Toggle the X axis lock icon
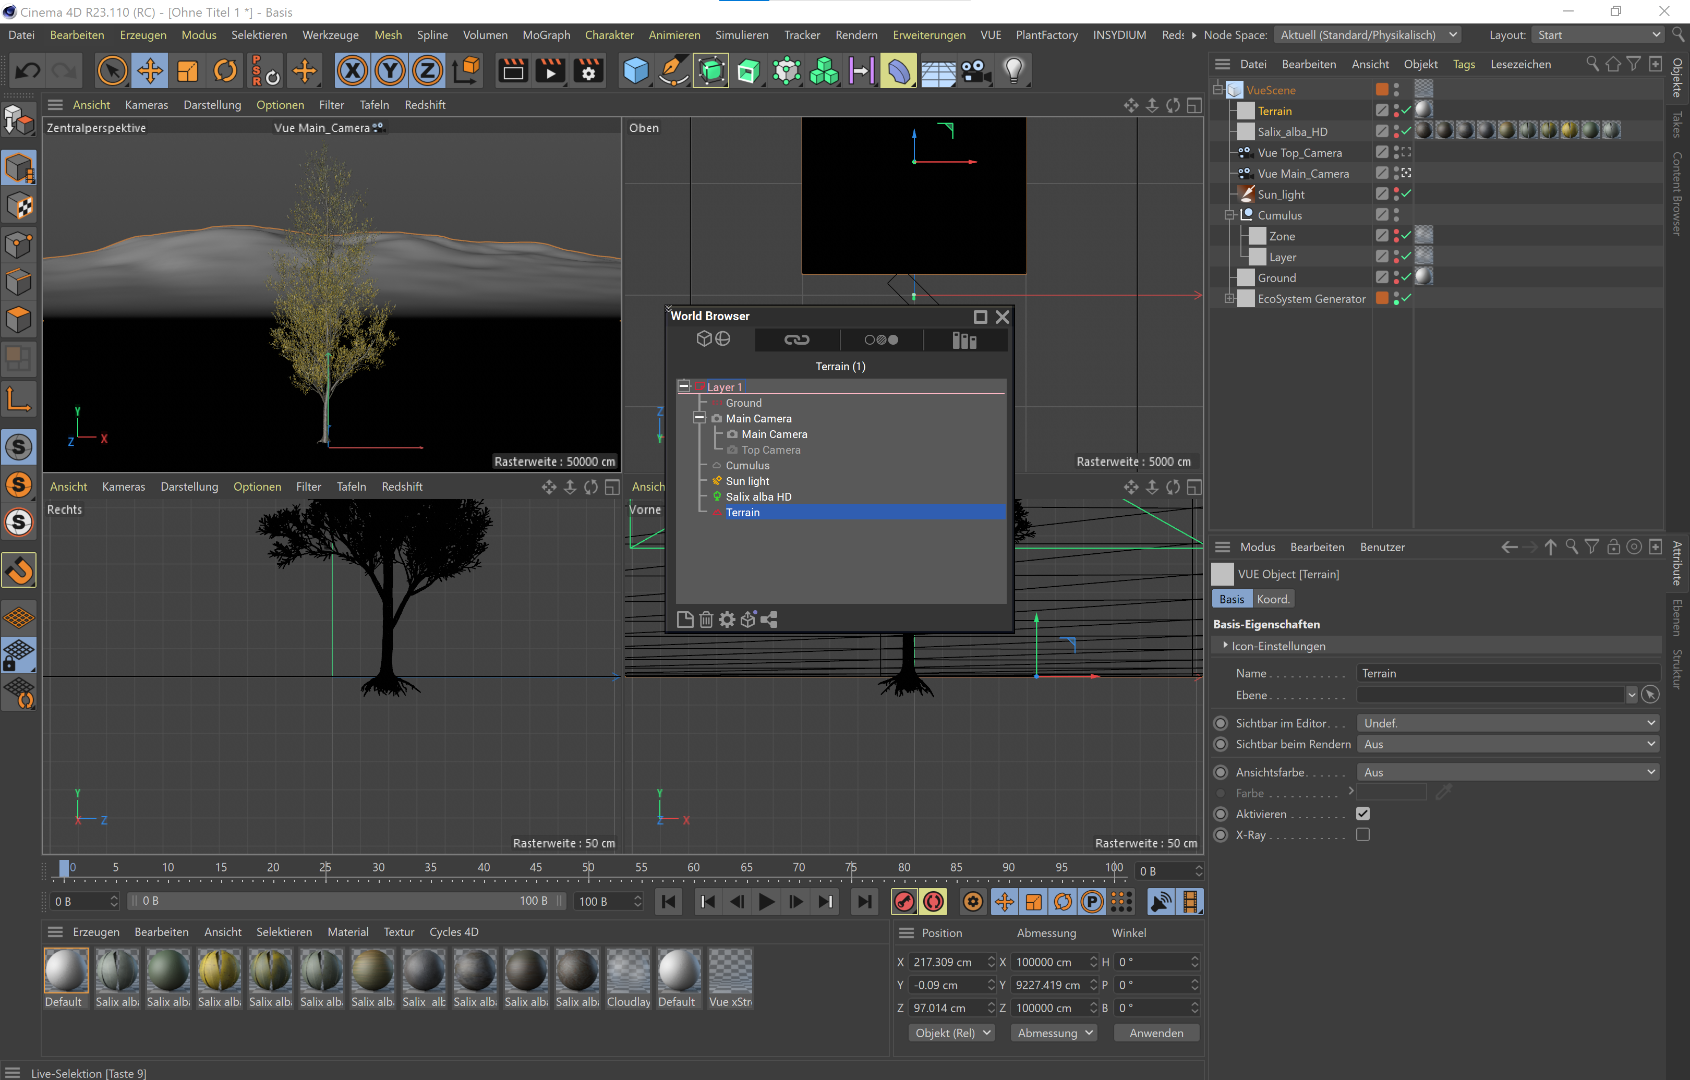The width and height of the screenshot is (1690, 1080). point(352,71)
